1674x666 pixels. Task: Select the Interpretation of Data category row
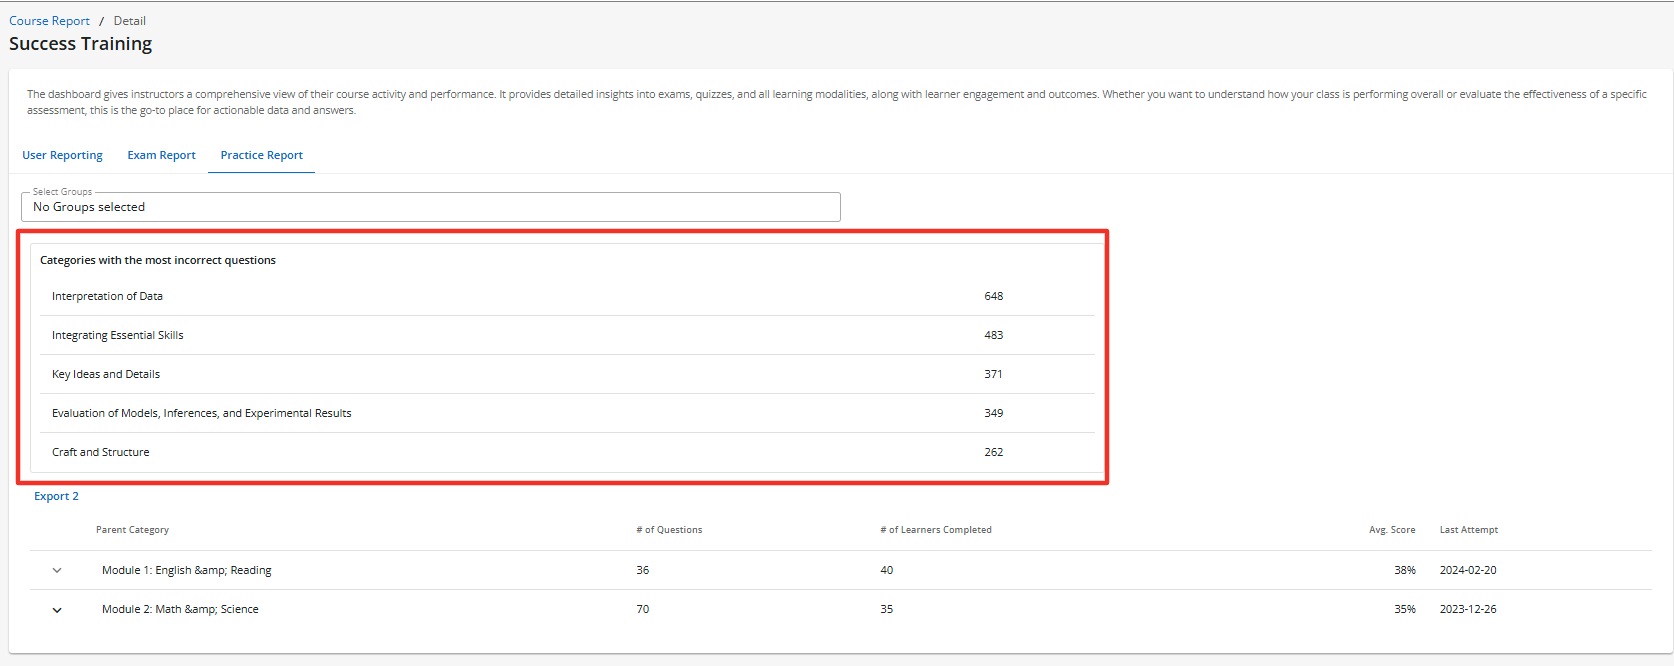pyautogui.click(x=107, y=296)
